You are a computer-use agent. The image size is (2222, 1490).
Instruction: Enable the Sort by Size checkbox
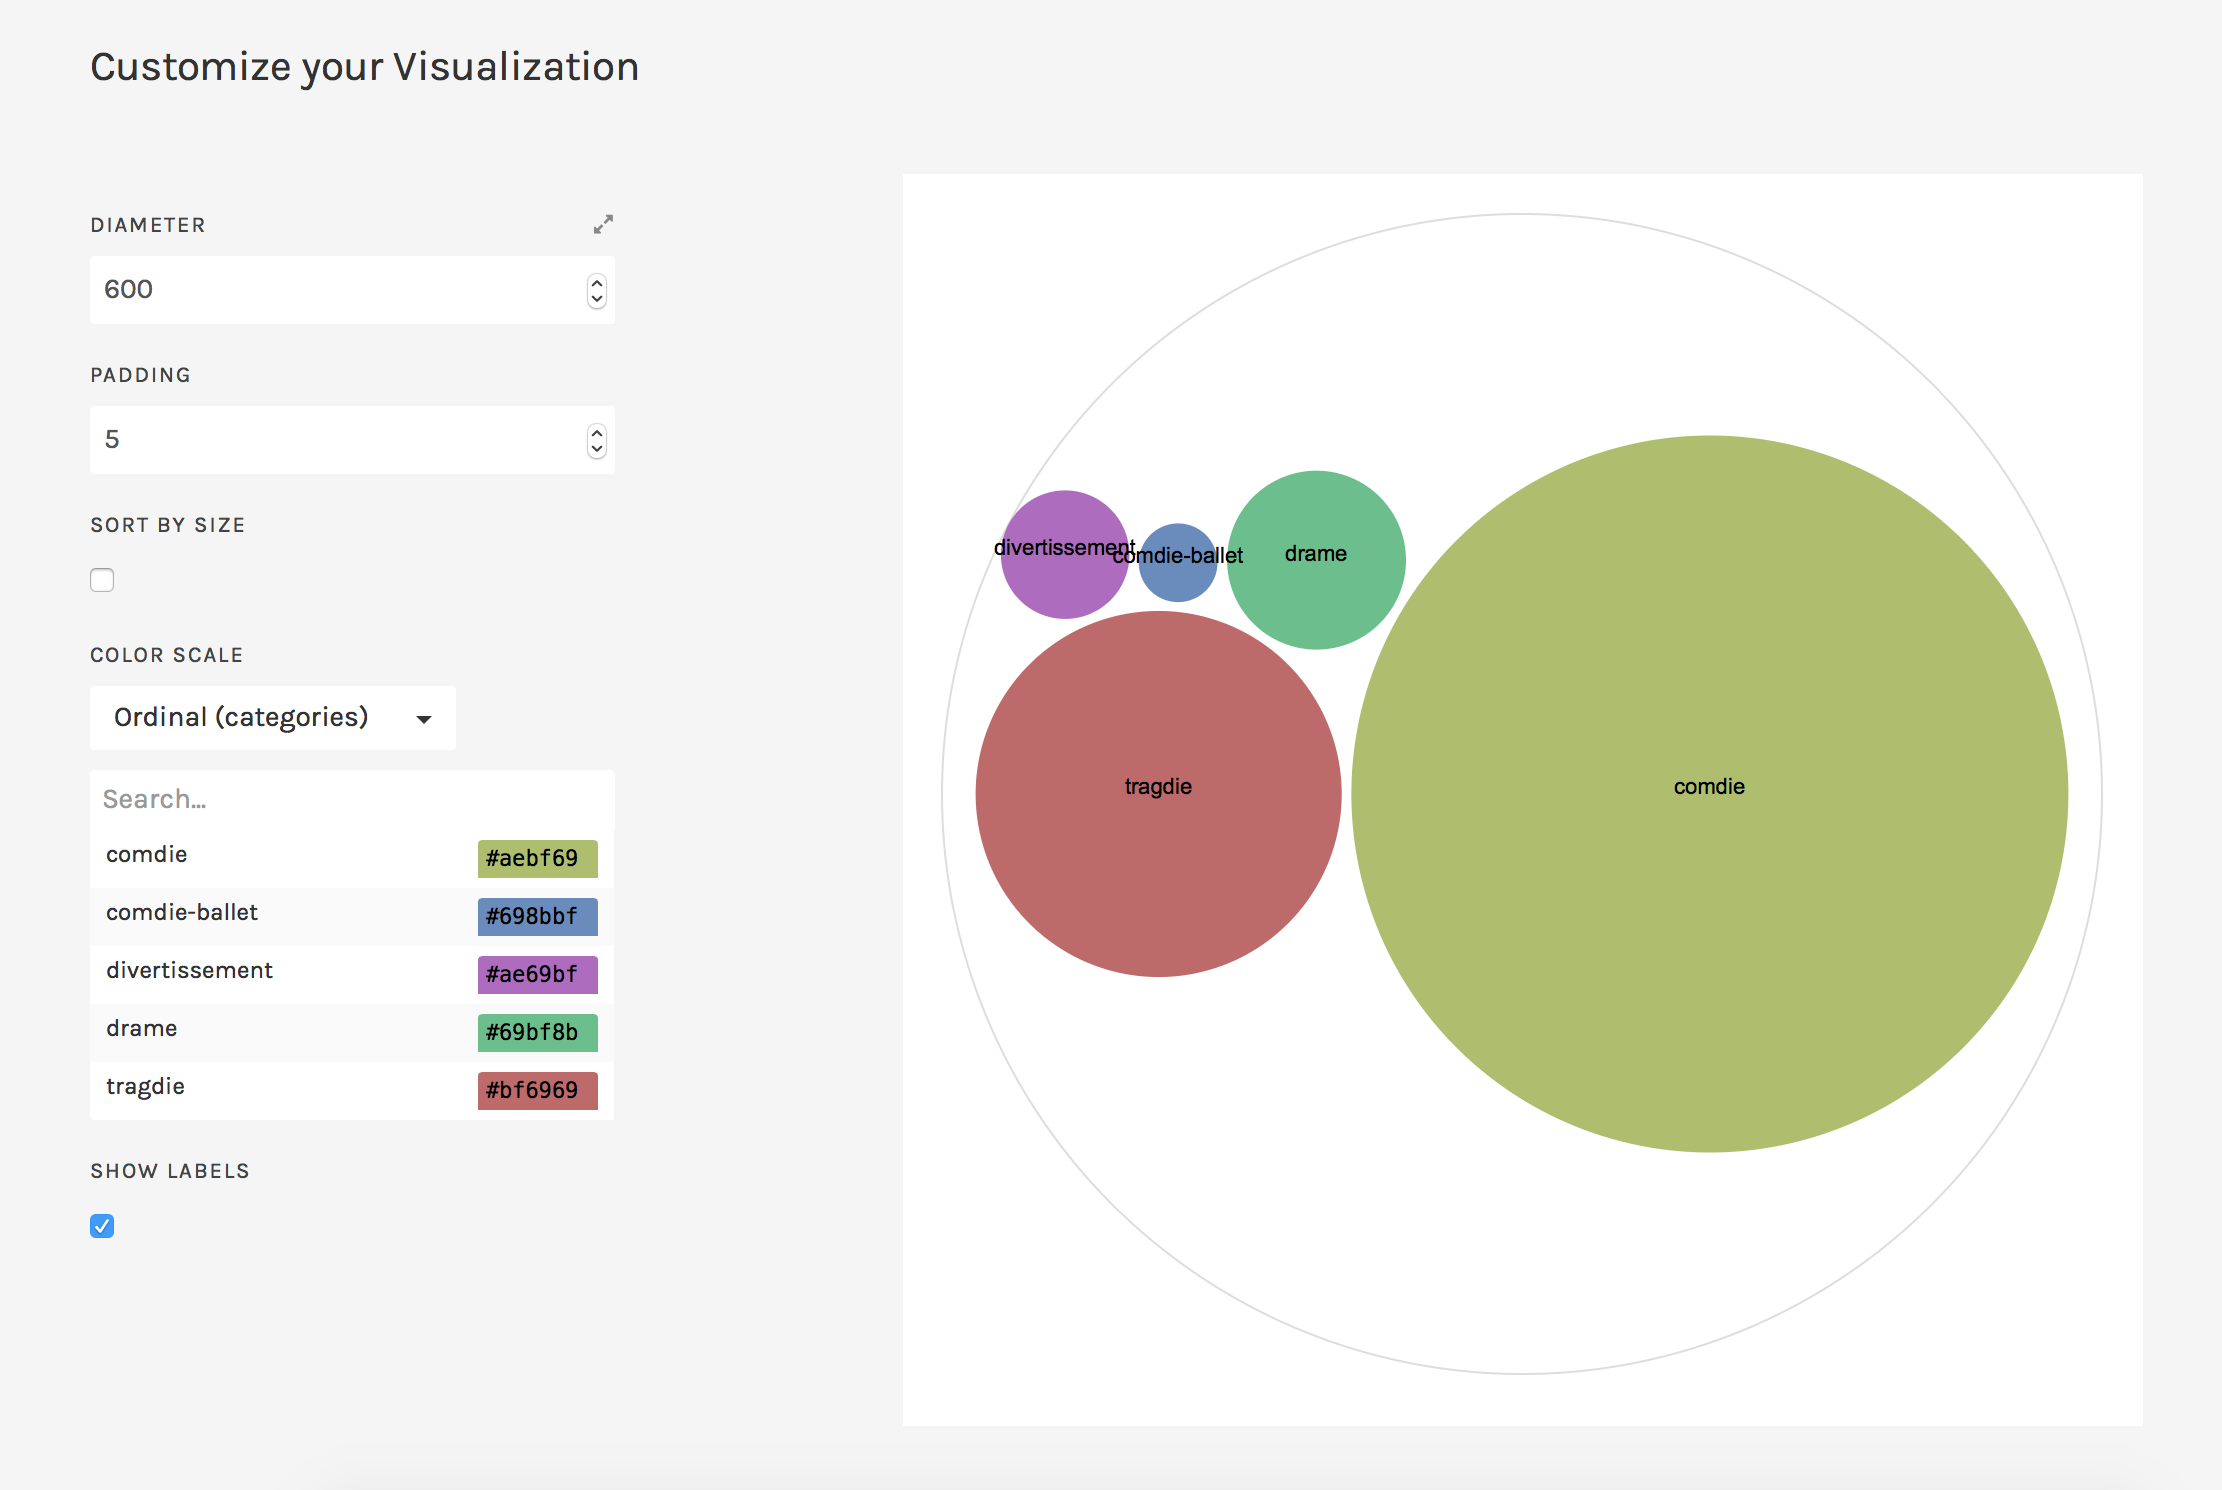pos(102,580)
